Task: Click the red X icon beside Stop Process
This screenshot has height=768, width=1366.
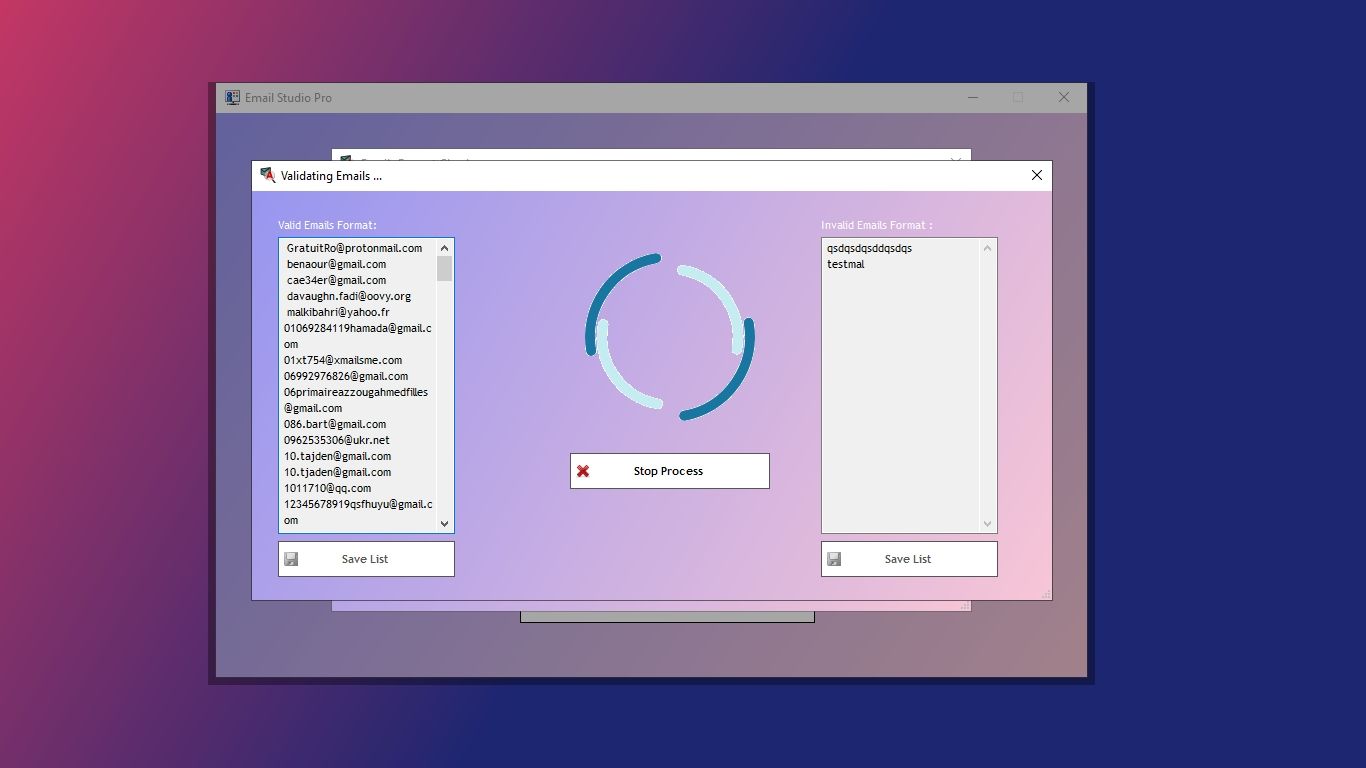Action: [583, 471]
